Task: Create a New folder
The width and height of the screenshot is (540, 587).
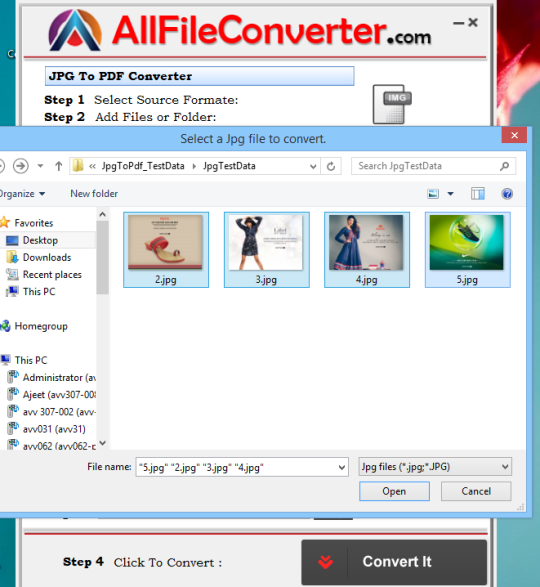Action: (94, 194)
